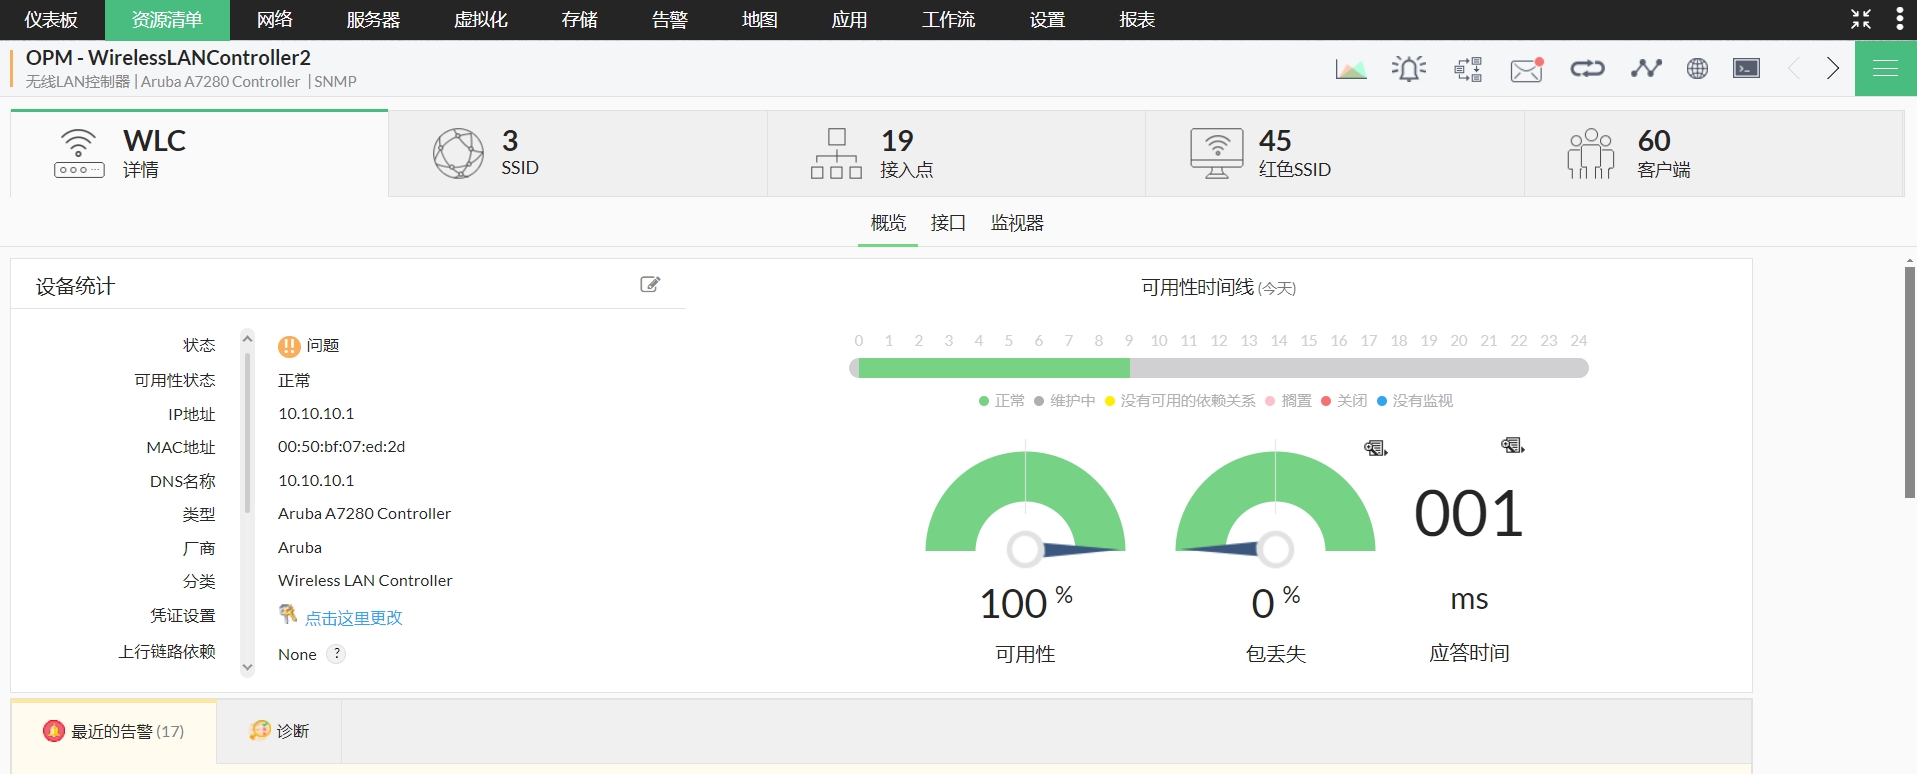This screenshot has width=1917, height=774.
Task: Open the green hamburger menu
Action: click(1885, 68)
